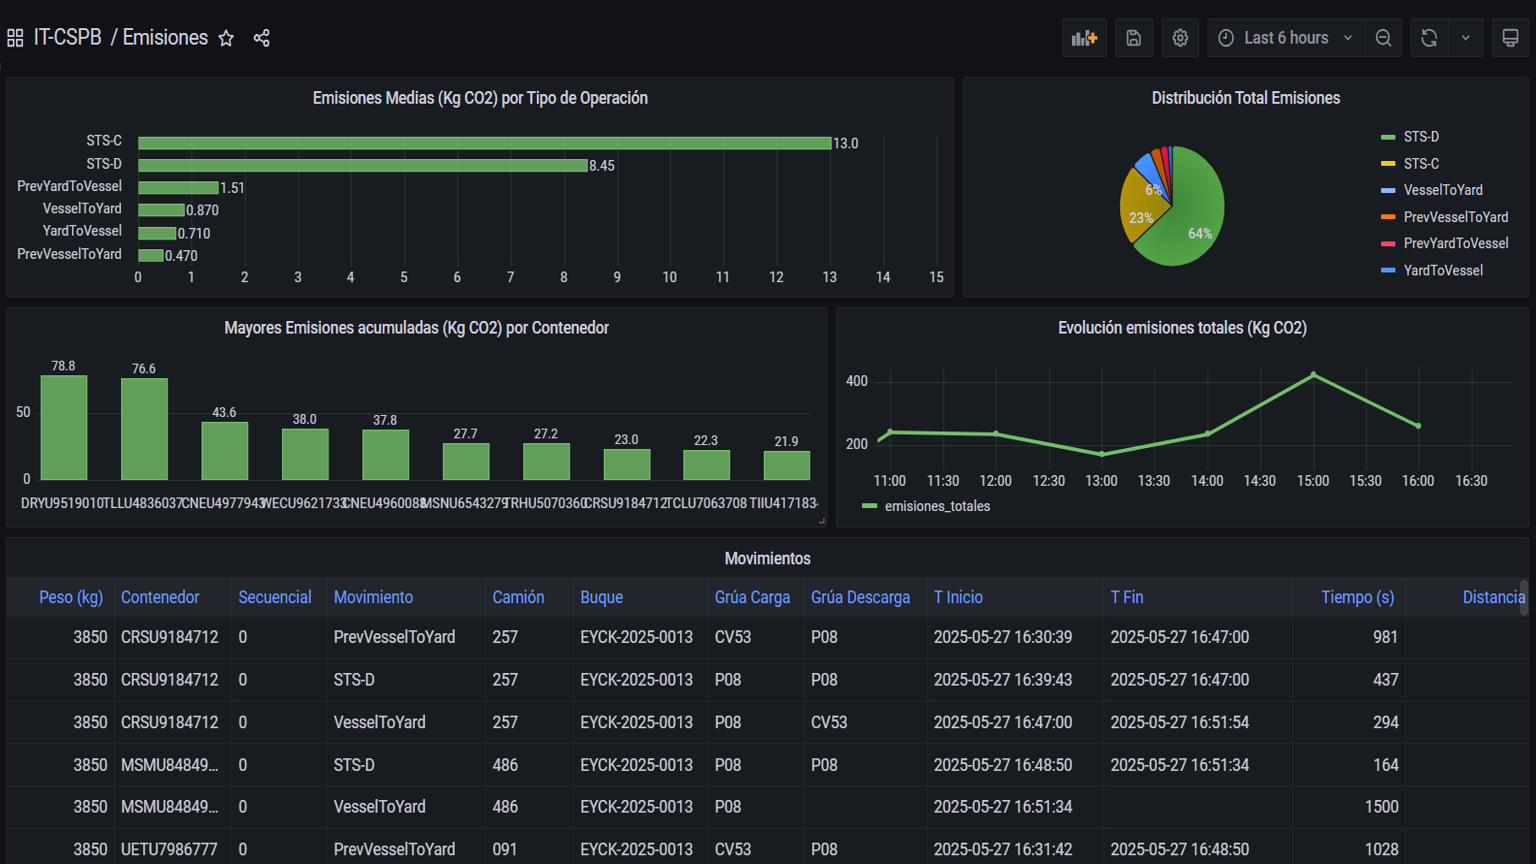Open Movimientos panel title menu
The height and width of the screenshot is (864, 1536).
click(768, 558)
